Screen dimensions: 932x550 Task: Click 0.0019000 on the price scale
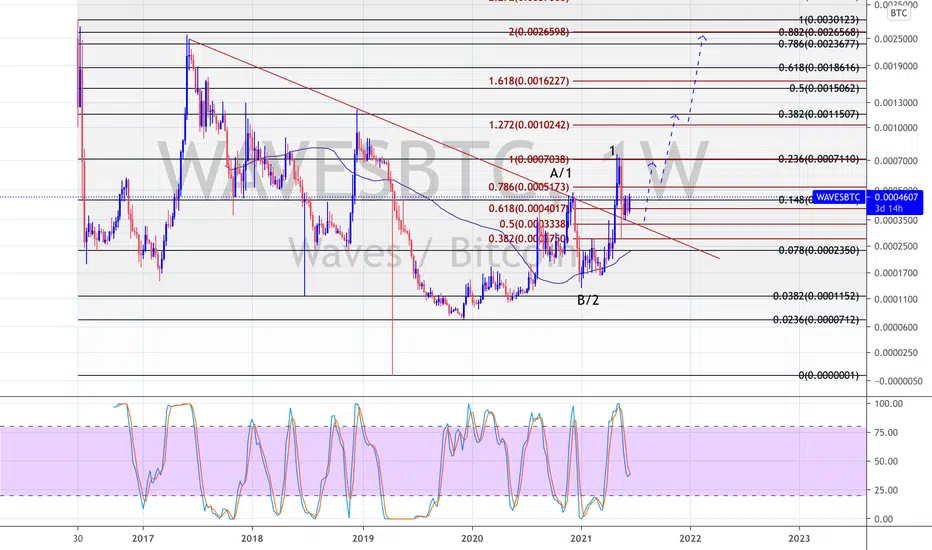[896, 66]
